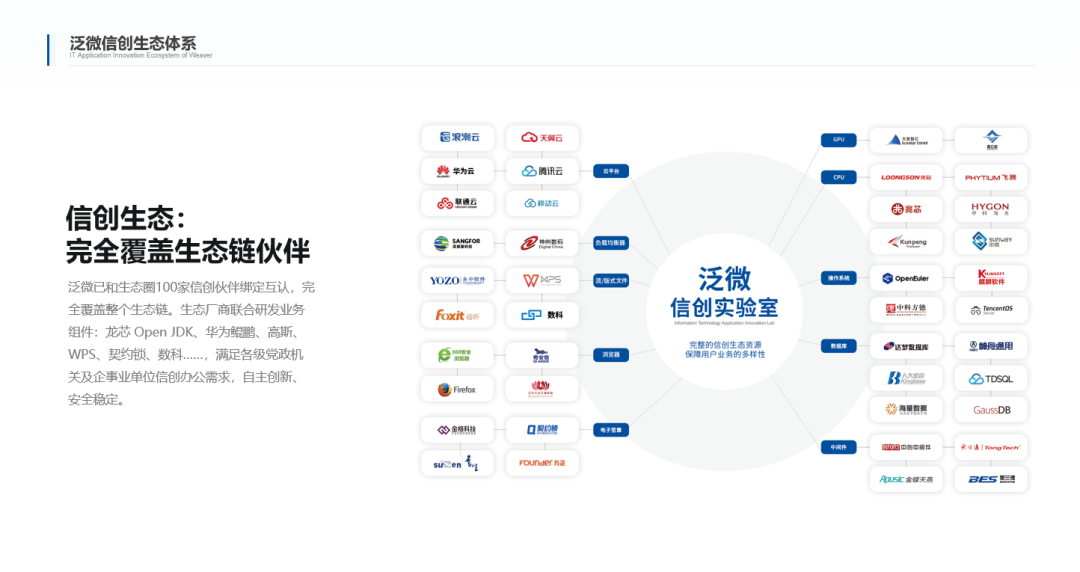Click the 神舟通用 logo card

(x=991, y=346)
